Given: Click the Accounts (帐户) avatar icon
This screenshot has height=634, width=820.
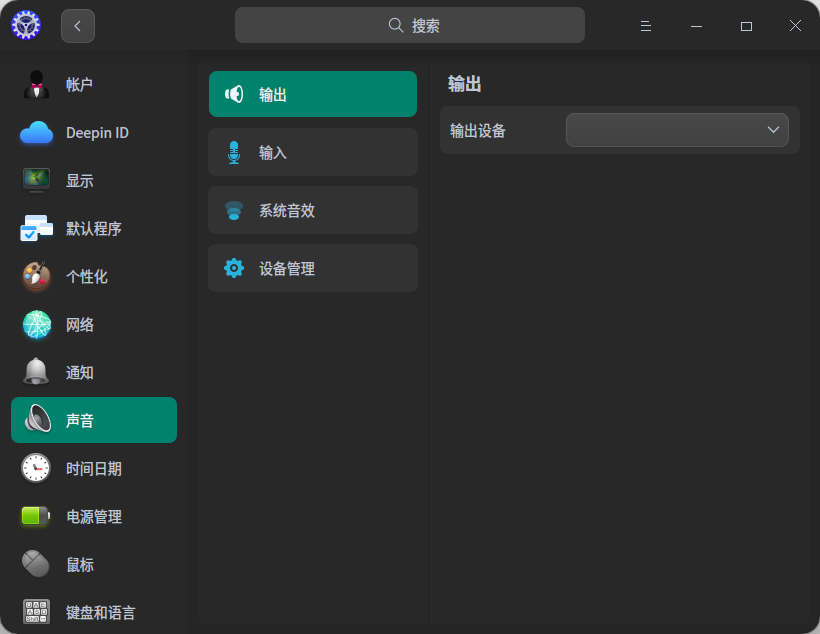Looking at the screenshot, I should tap(37, 85).
